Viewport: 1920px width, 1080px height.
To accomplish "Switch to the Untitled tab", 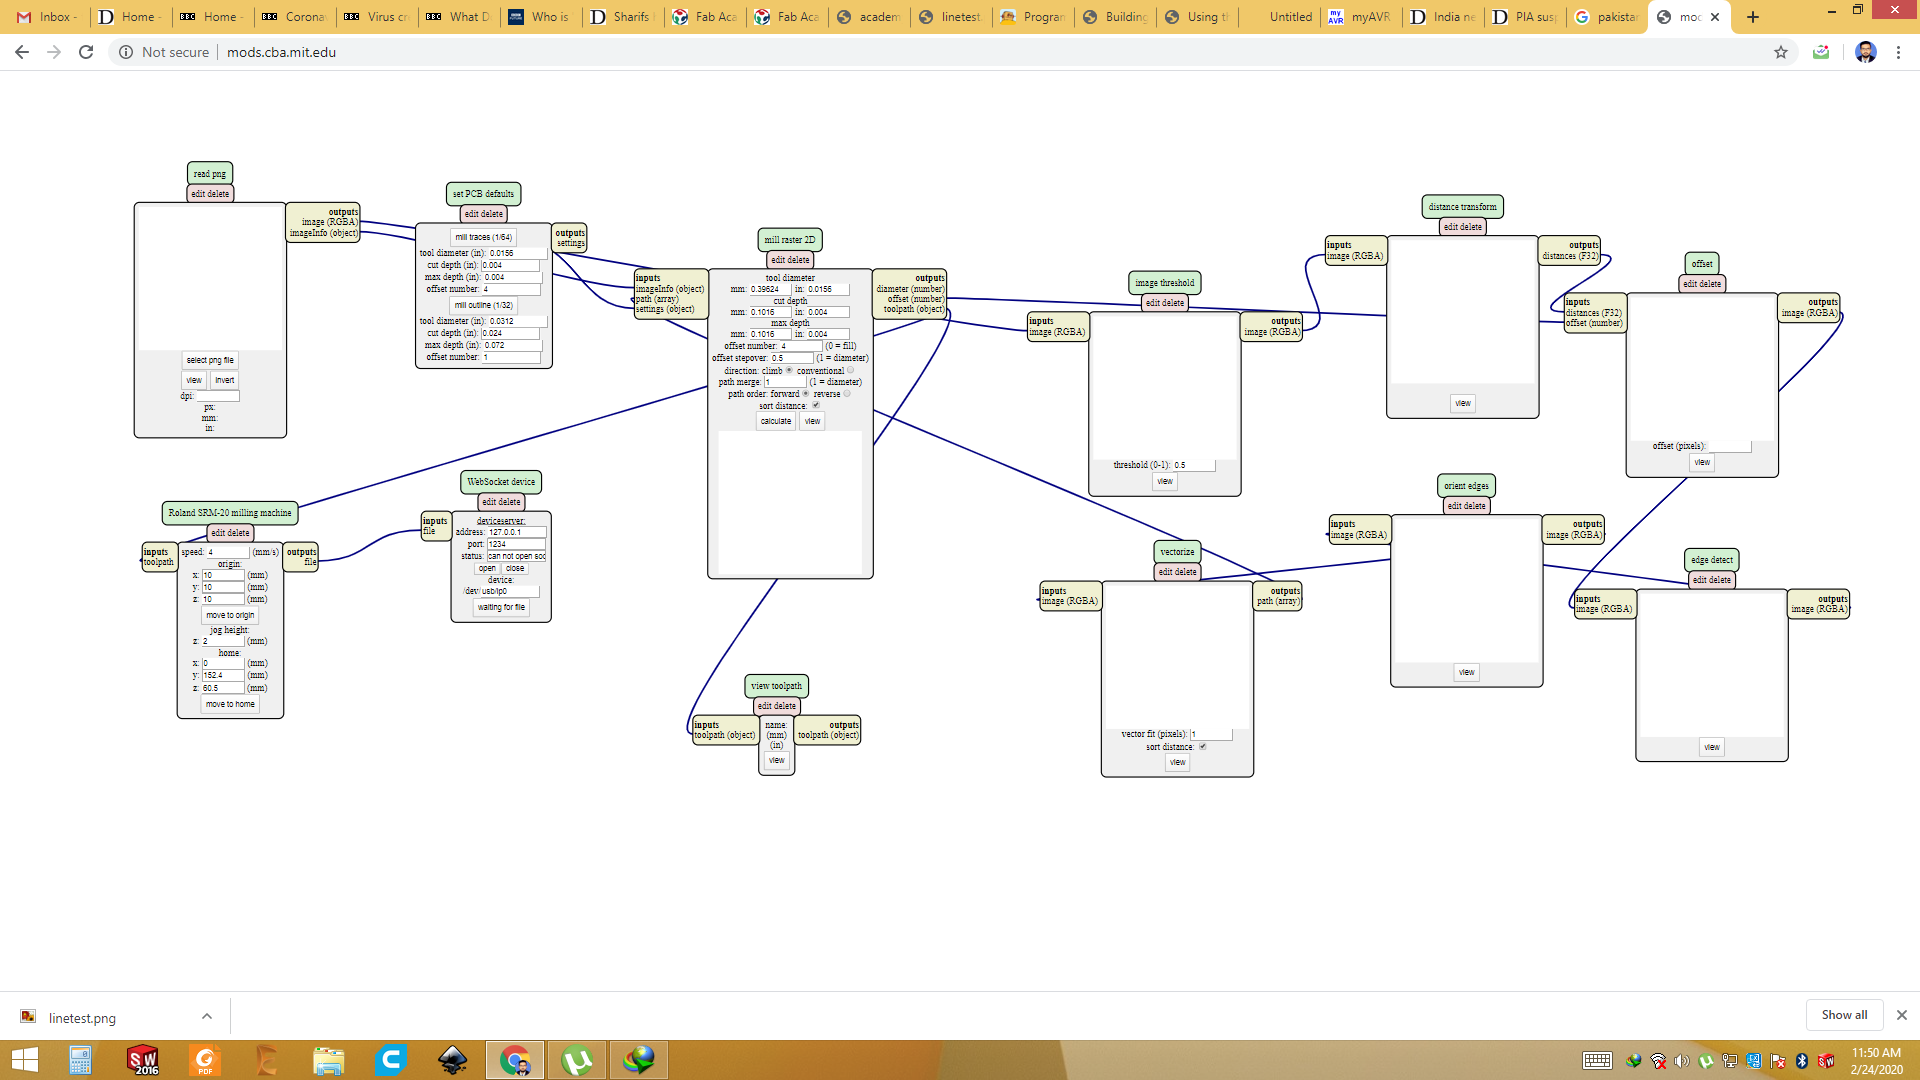I will [x=1280, y=17].
